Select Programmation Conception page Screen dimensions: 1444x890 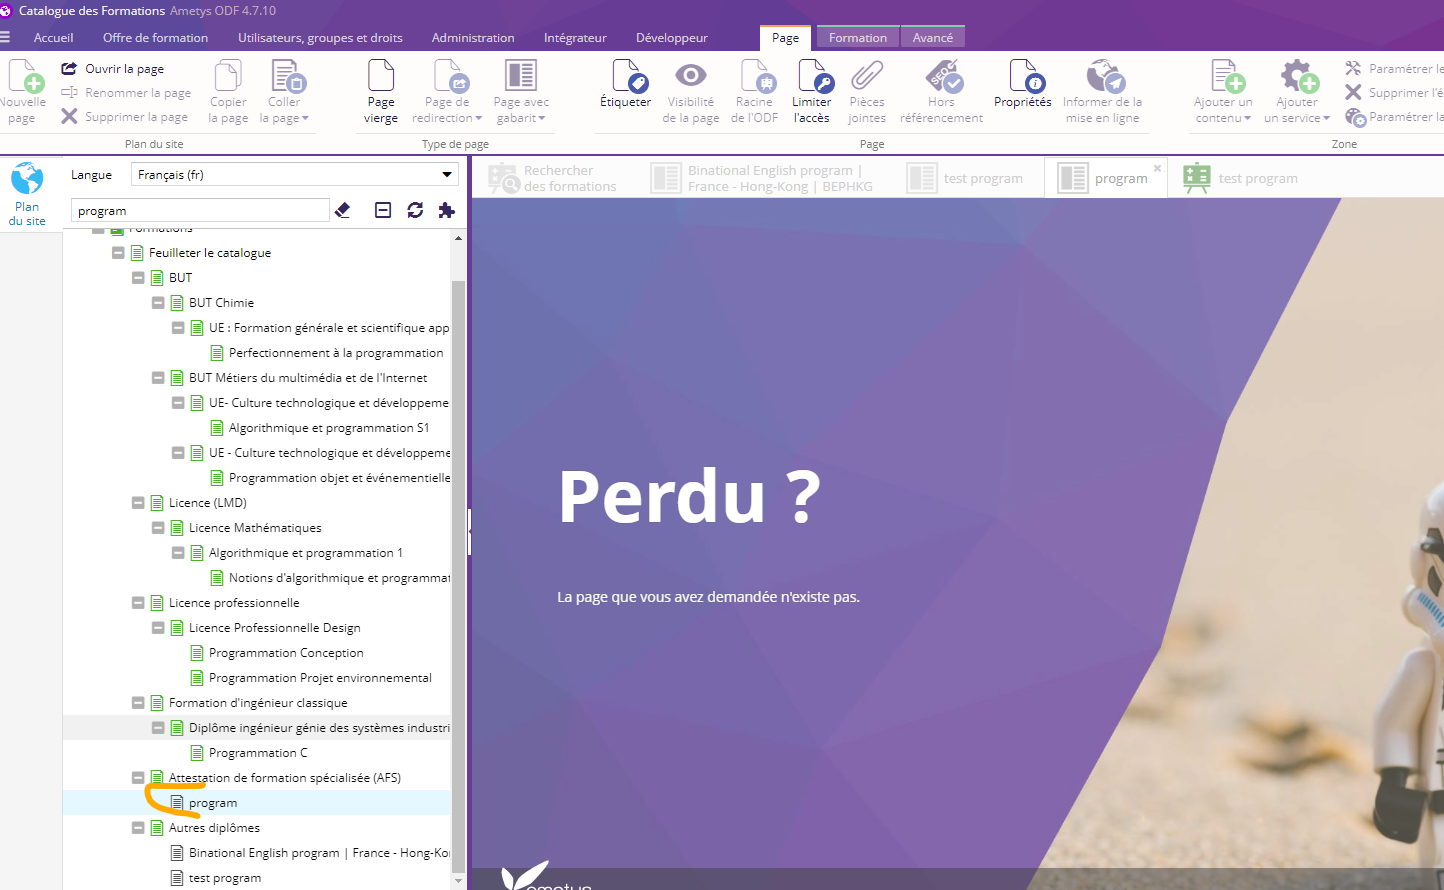tap(286, 653)
